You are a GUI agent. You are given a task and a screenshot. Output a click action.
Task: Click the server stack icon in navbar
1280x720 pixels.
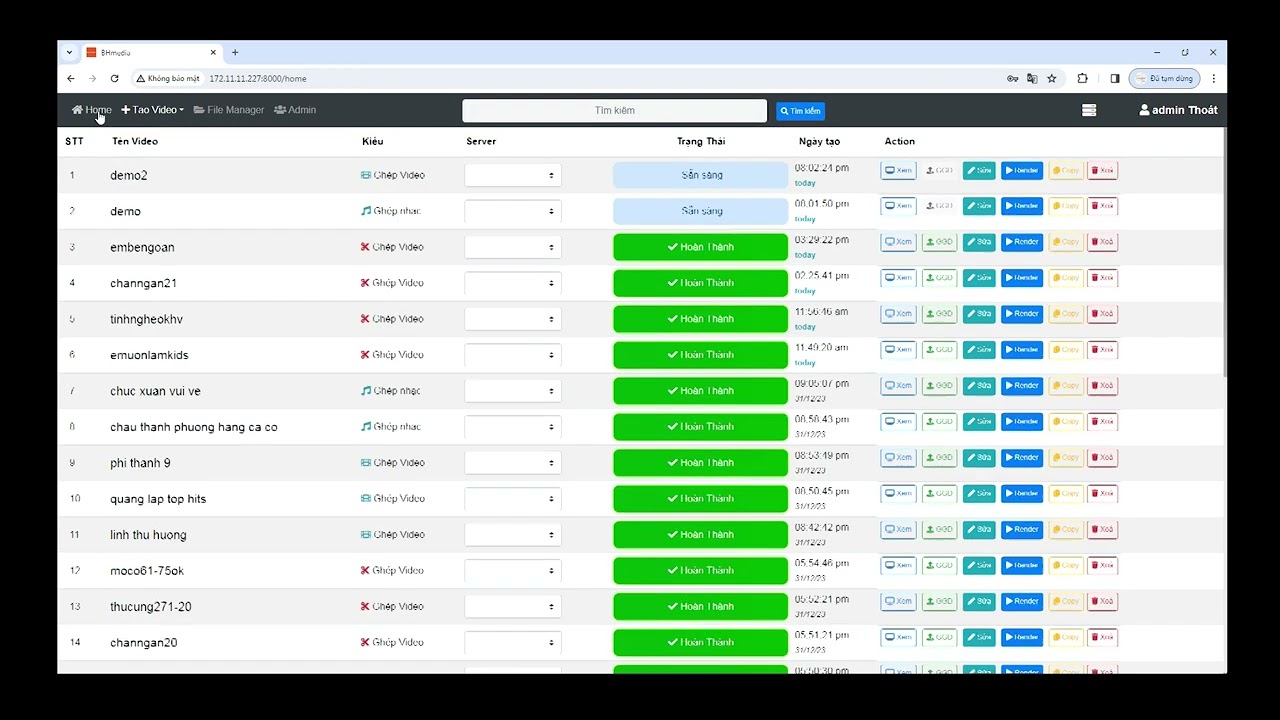click(x=1089, y=110)
